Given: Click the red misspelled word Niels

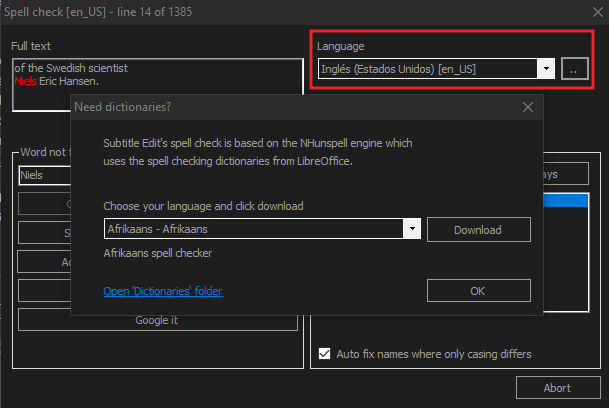Looking at the screenshot, I should pyautogui.click(x=24, y=80).
